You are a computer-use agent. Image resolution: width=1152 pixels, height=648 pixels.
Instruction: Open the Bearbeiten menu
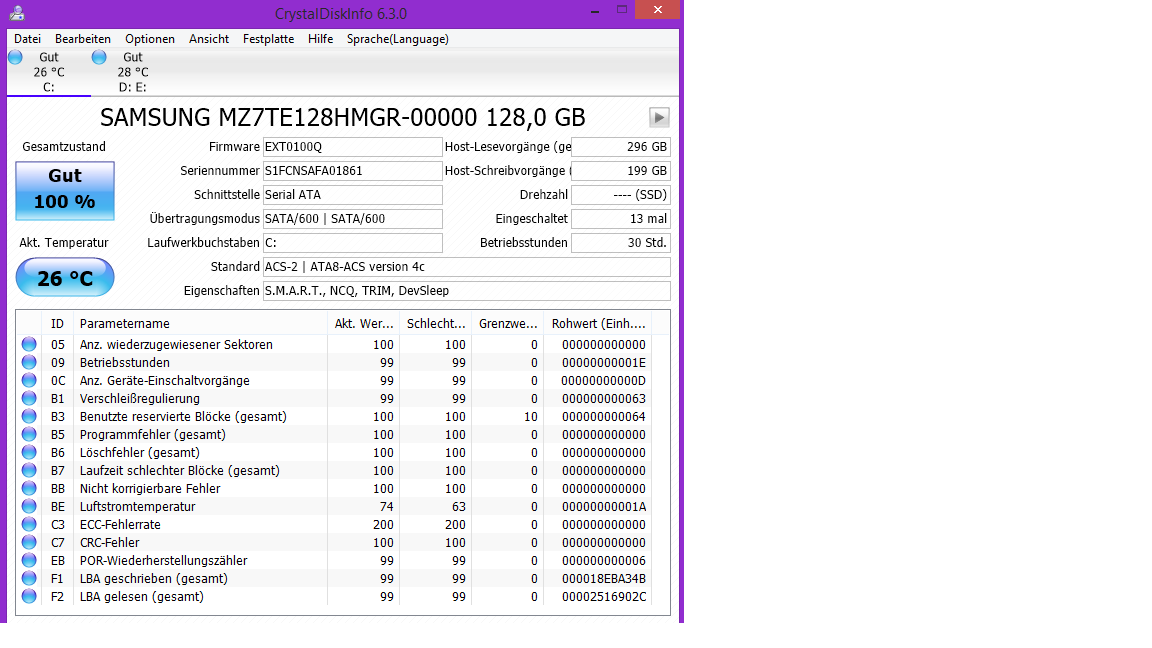coord(83,39)
